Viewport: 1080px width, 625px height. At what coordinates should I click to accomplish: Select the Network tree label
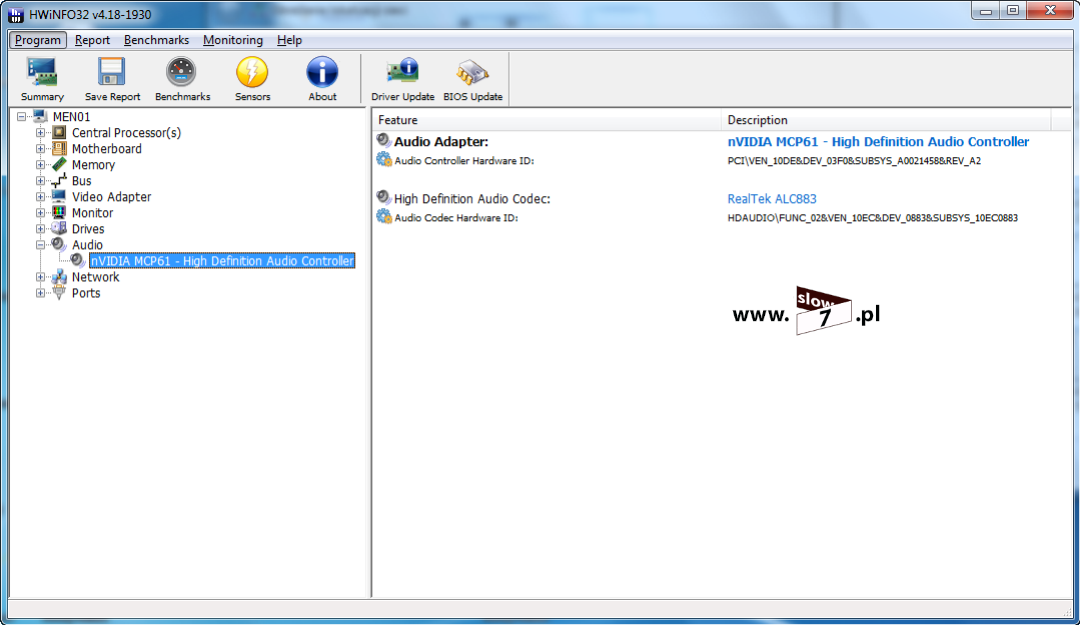[x=96, y=277]
